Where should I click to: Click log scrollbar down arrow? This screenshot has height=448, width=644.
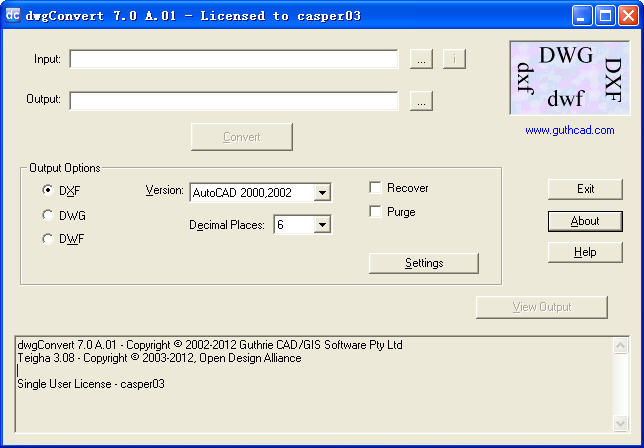(x=620, y=423)
